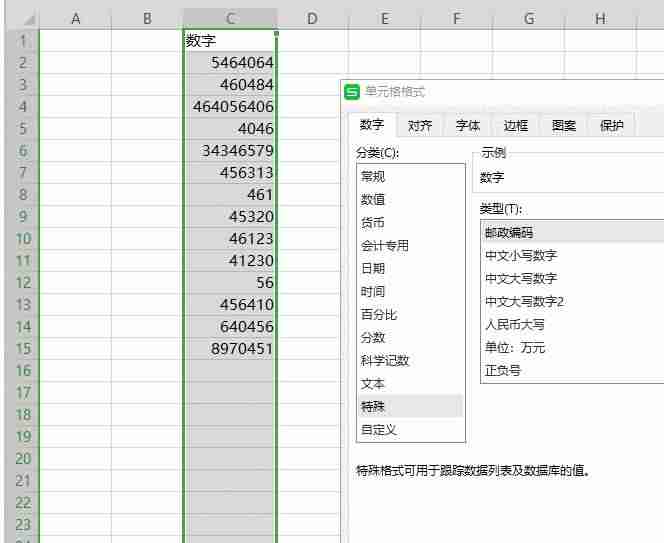The width and height of the screenshot is (664, 543).
Task: Click cell with value 46123
Action: point(230,239)
